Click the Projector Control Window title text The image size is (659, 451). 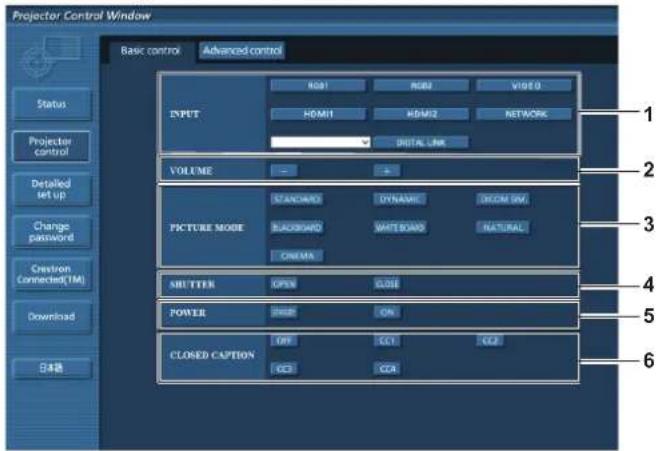(82, 16)
